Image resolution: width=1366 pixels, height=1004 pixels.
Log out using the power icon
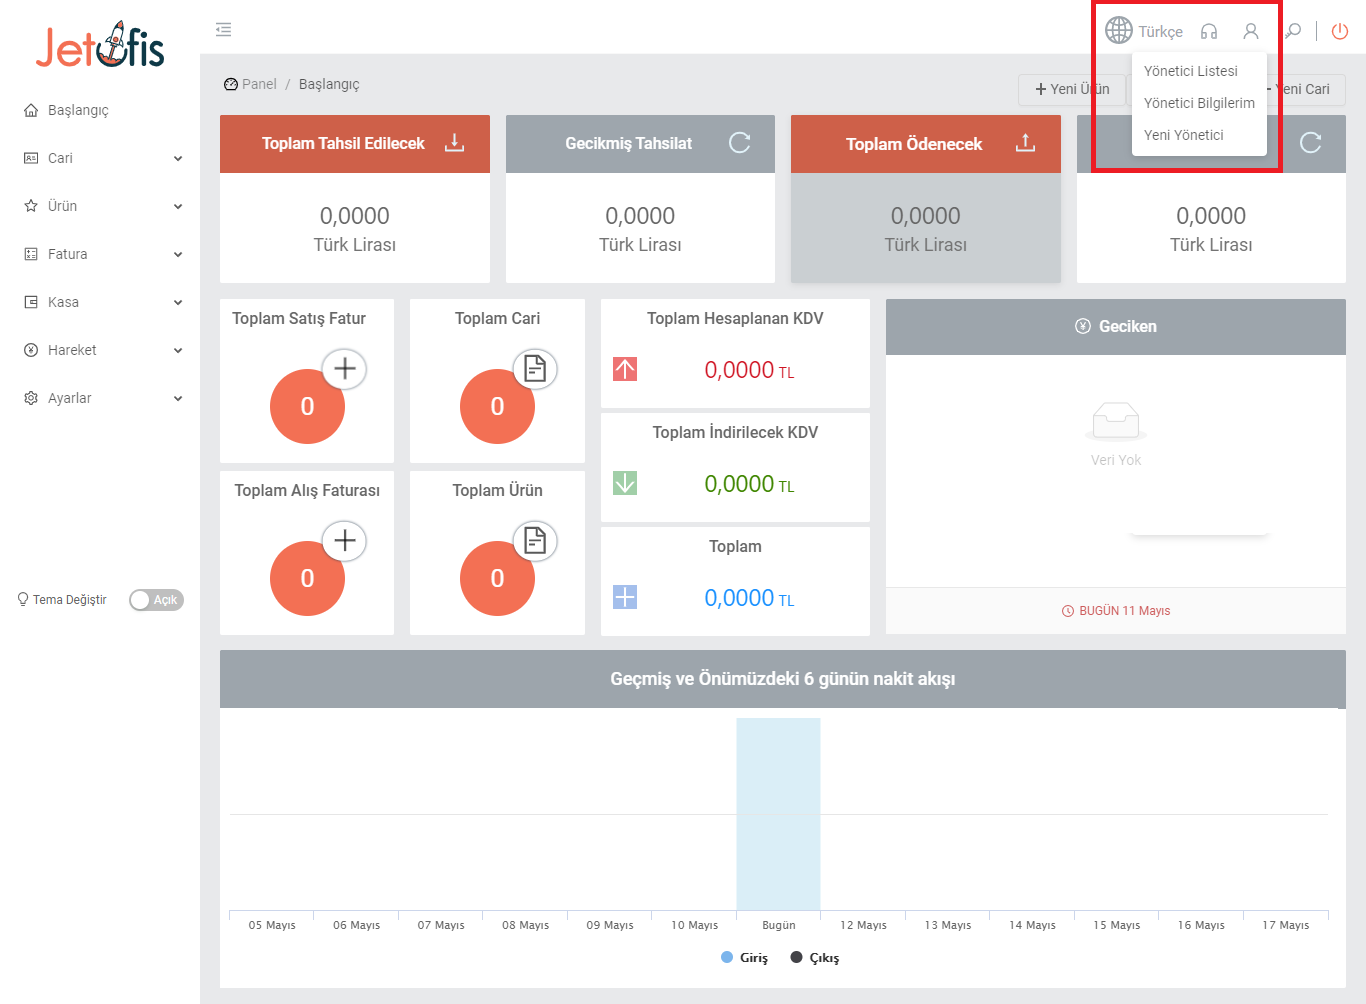tap(1340, 31)
